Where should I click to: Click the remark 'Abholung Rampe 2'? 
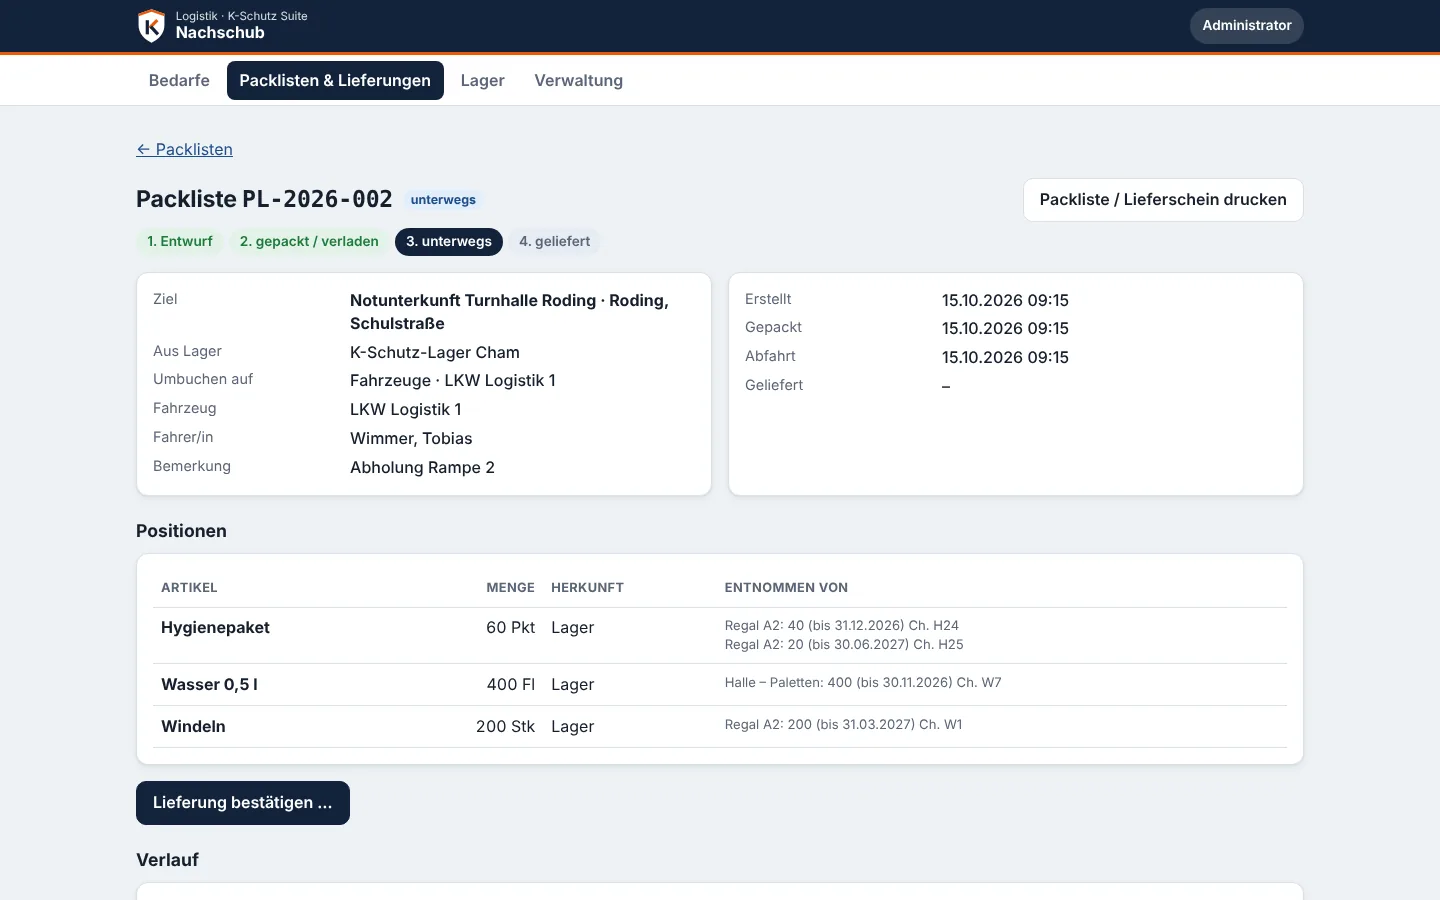(422, 468)
